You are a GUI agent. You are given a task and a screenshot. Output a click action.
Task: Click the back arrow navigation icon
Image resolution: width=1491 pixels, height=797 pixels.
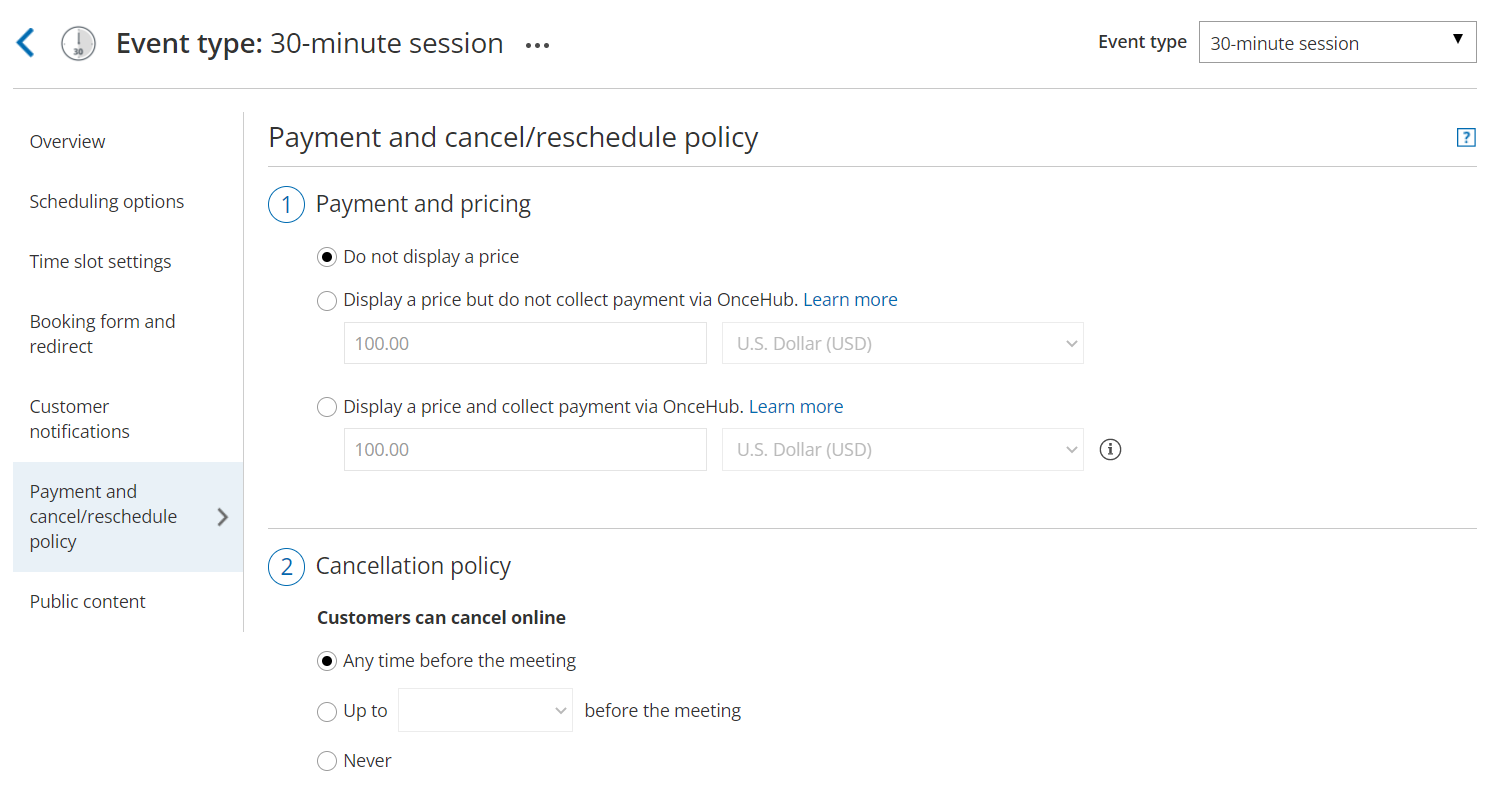[x=25, y=42]
